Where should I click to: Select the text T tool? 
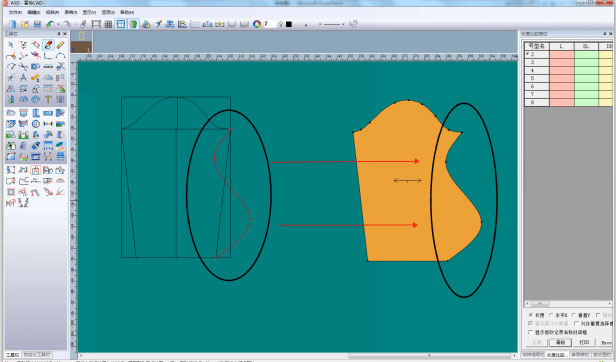tap(48, 99)
